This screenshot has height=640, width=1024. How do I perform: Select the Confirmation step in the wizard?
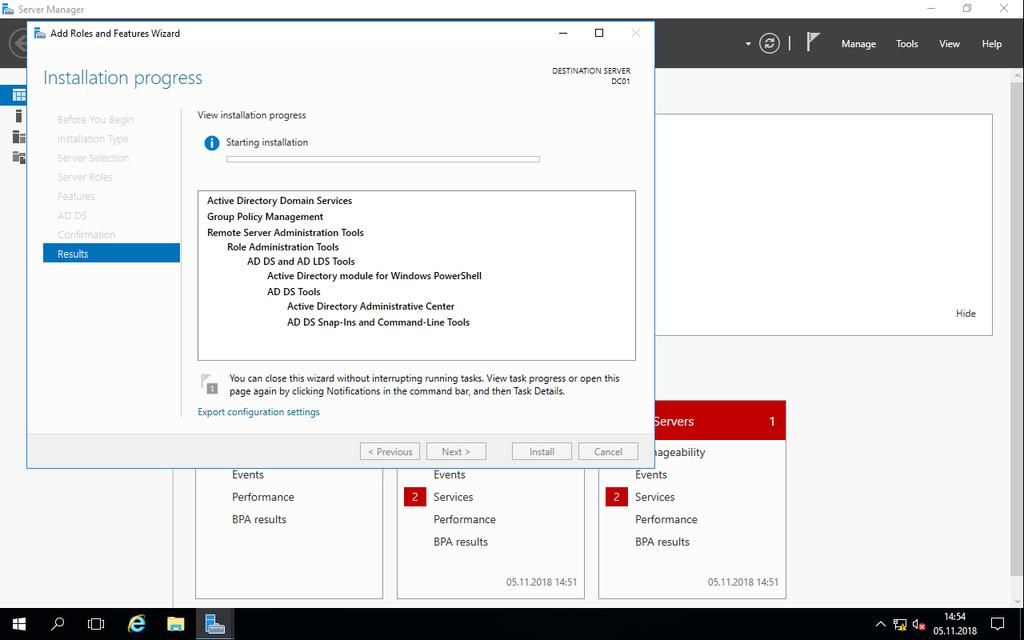click(86, 234)
